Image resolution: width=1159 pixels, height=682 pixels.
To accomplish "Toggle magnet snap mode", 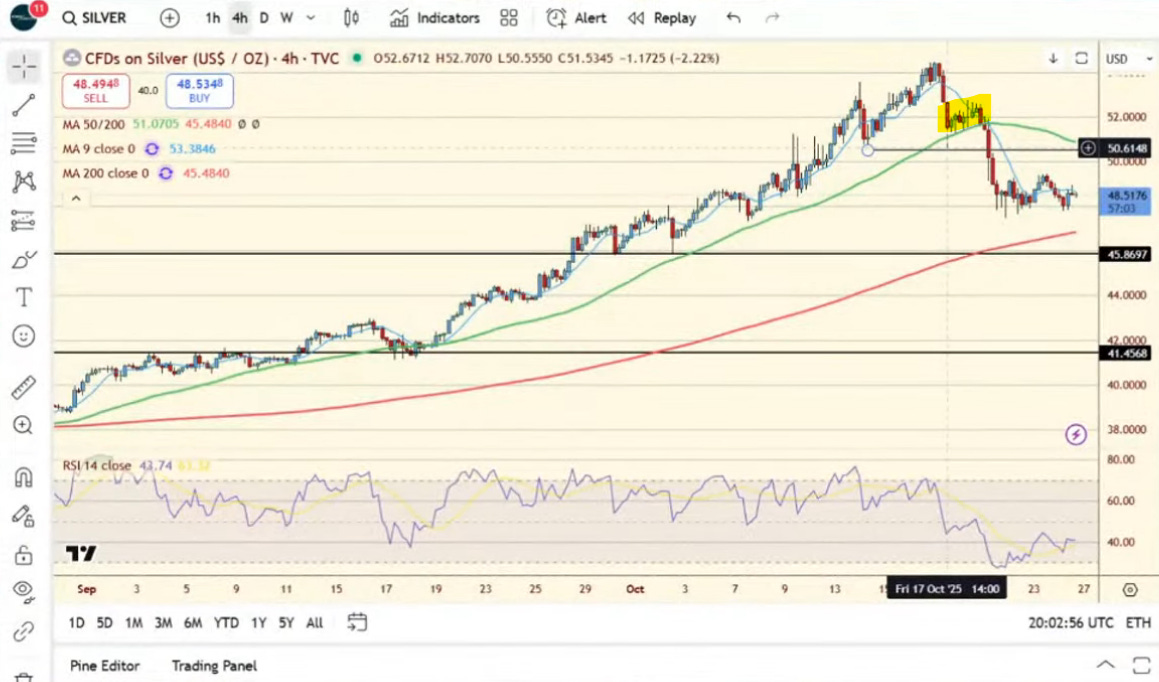I will pos(24,477).
